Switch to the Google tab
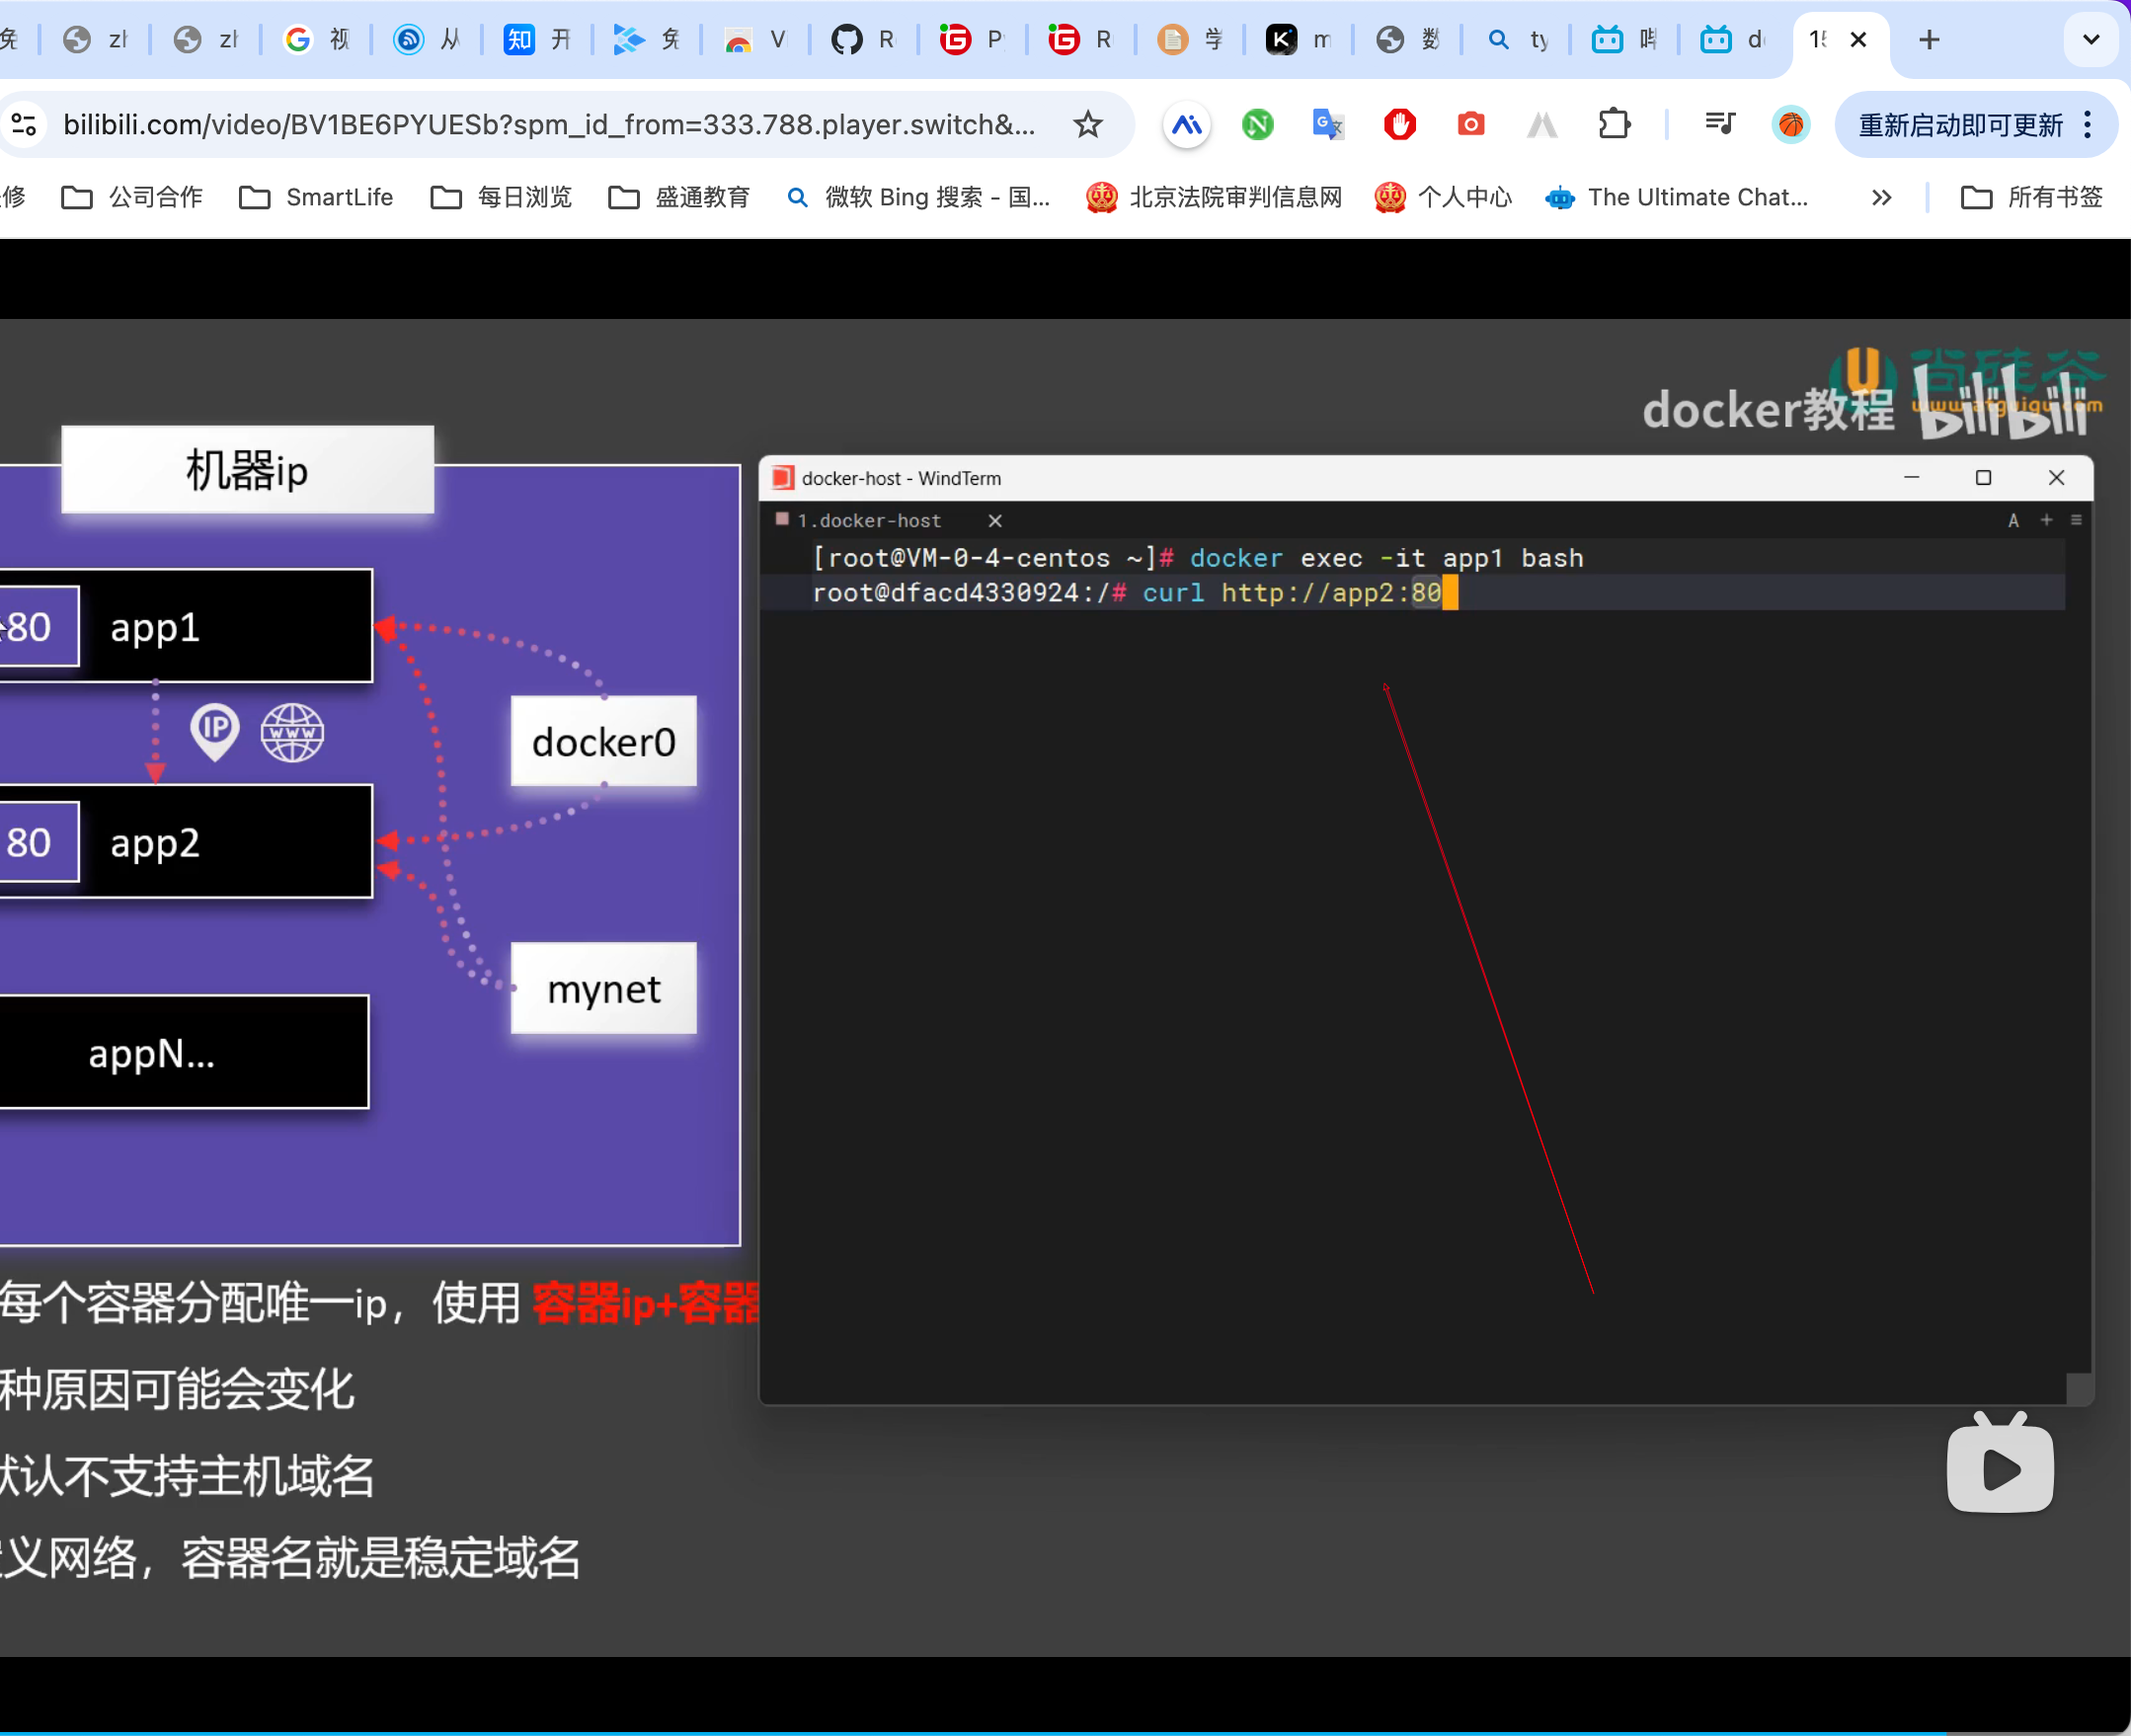The image size is (2131, 1736). point(315,40)
